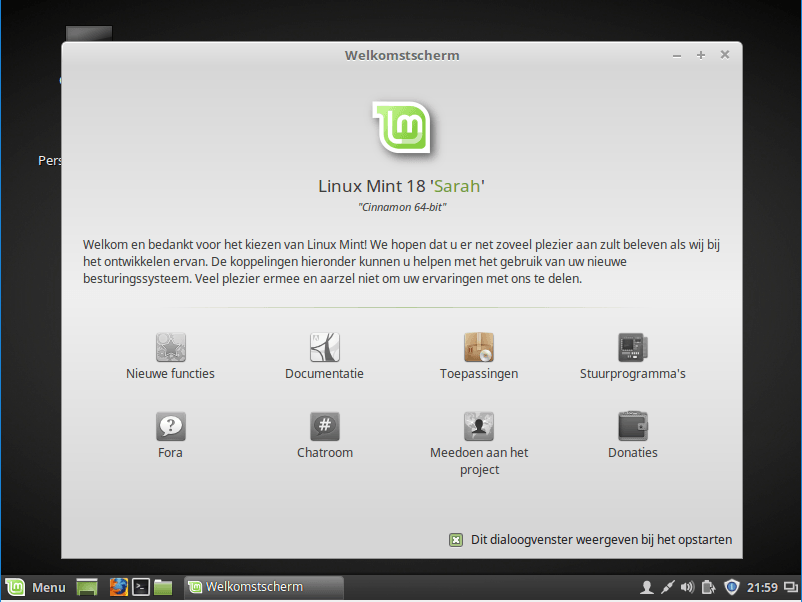Toggle 'Dit dialoogvenster weergeven bij het opstarten' checkbox
The image size is (802, 602).
point(456,540)
